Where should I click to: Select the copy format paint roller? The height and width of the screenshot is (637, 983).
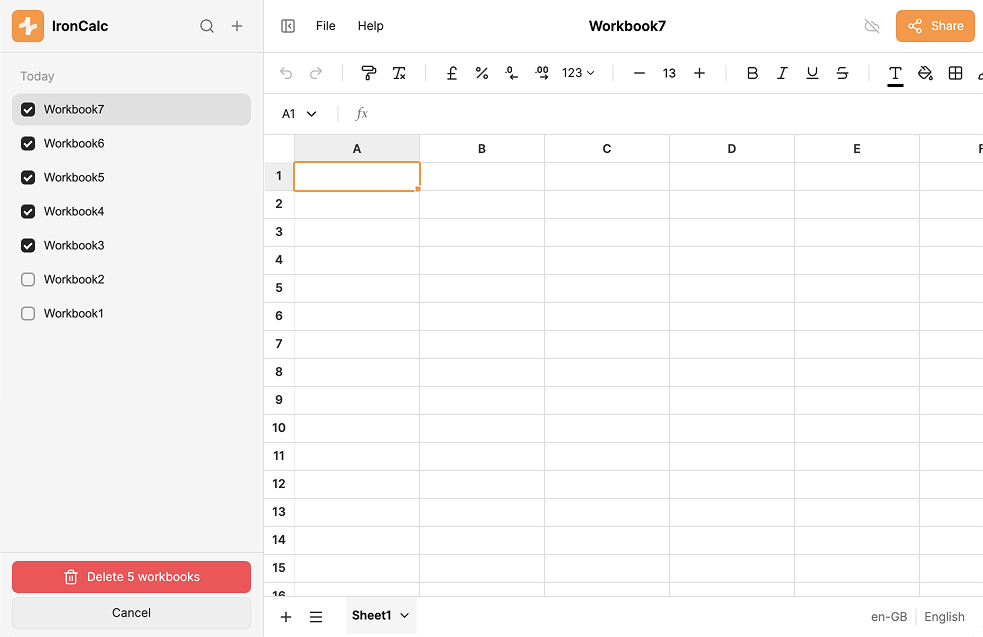[369, 73]
